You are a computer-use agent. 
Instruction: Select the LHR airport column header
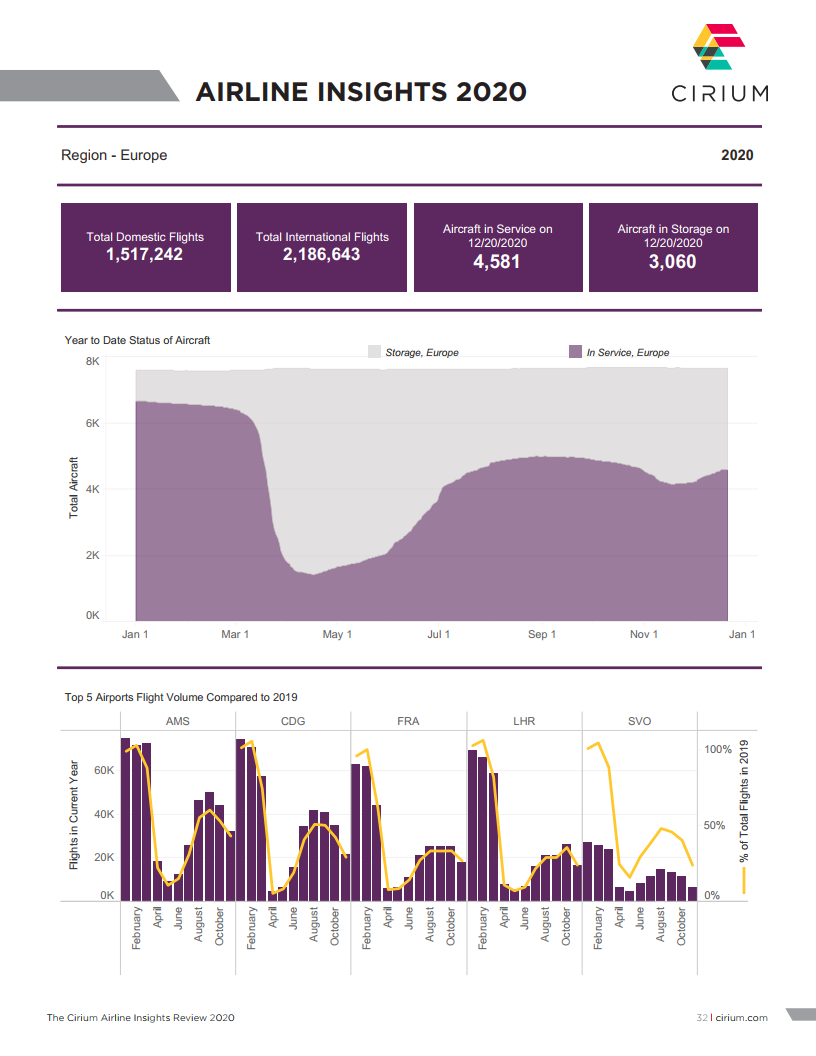coord(524,721)
